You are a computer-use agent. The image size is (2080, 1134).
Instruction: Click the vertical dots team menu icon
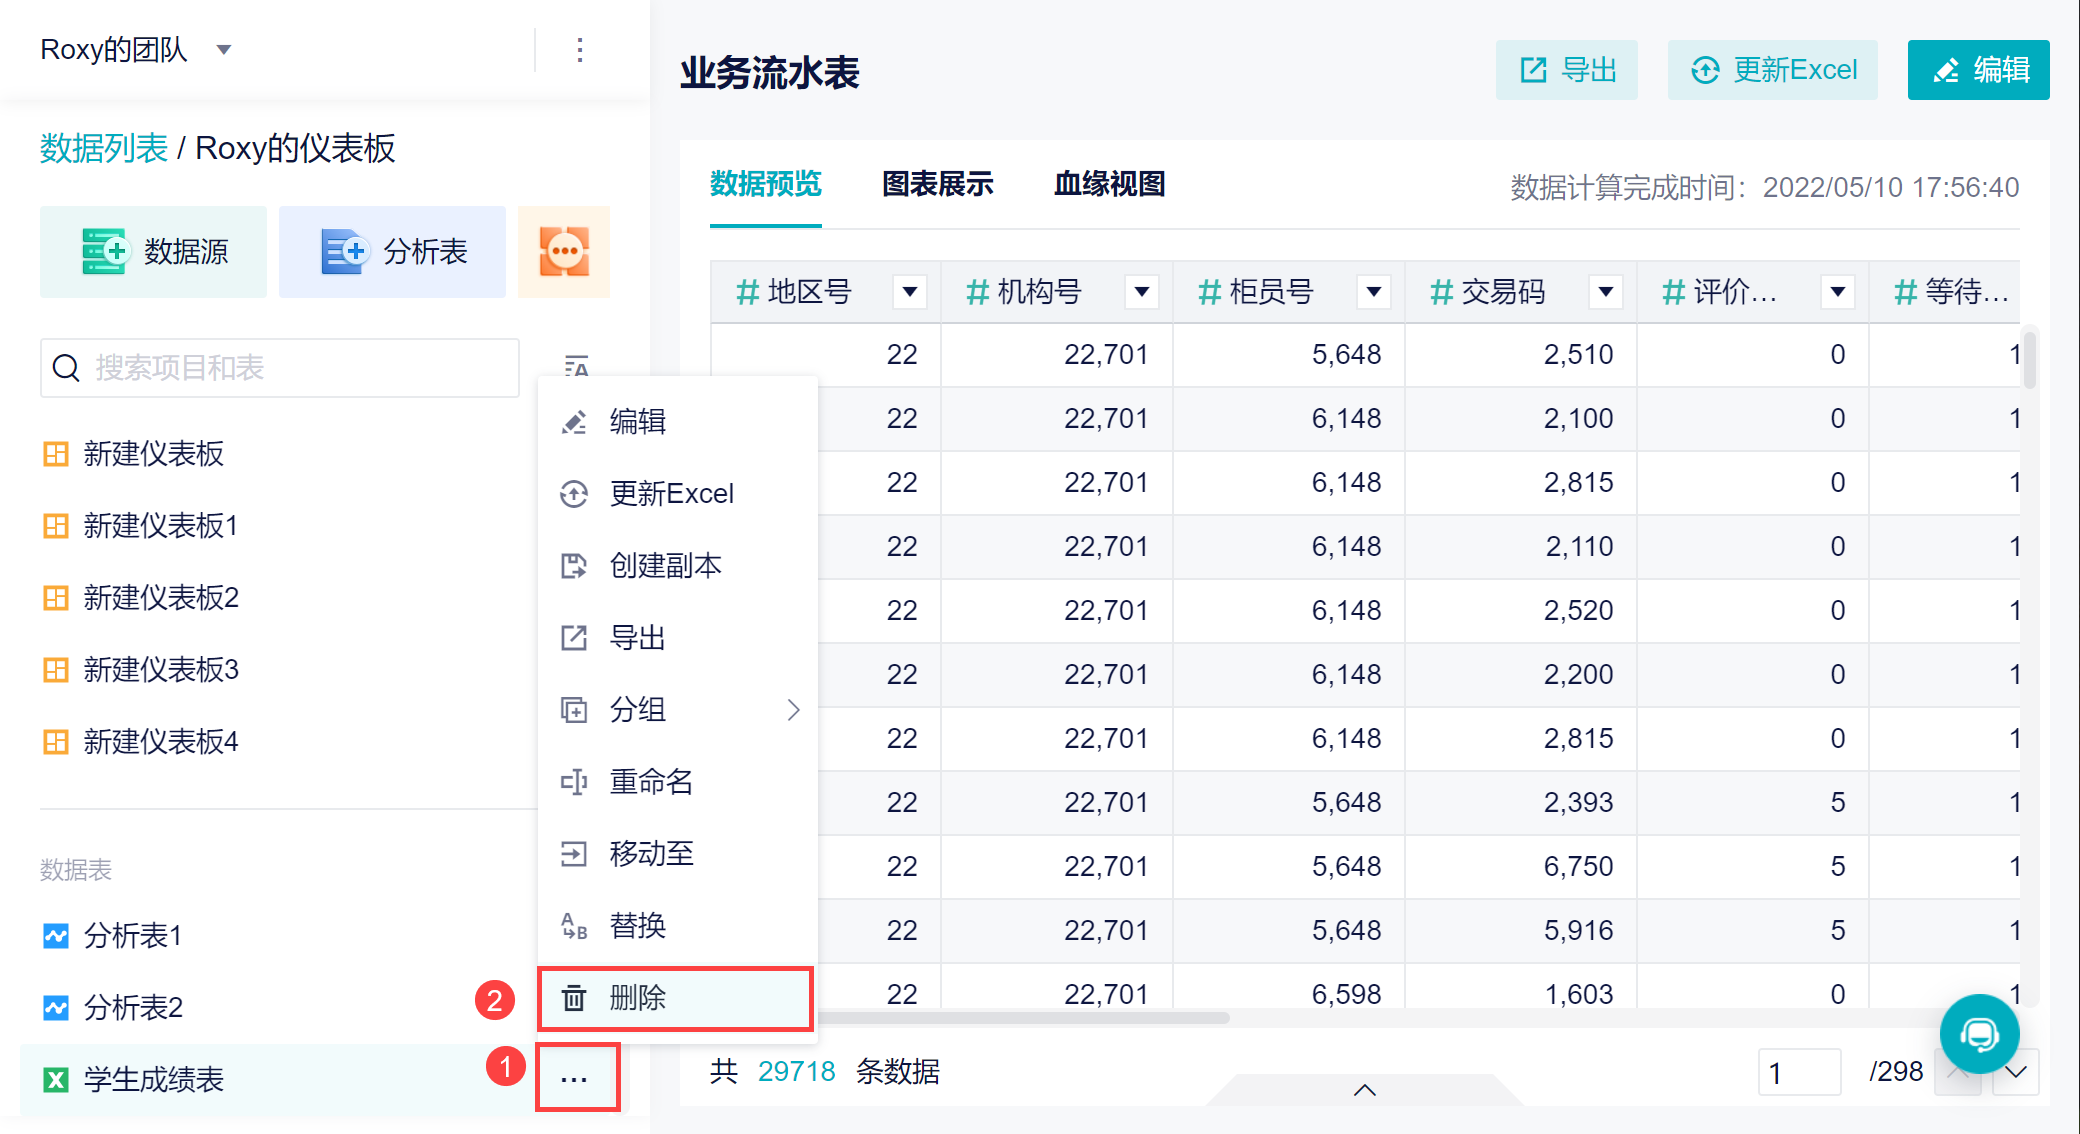point(580,50)
